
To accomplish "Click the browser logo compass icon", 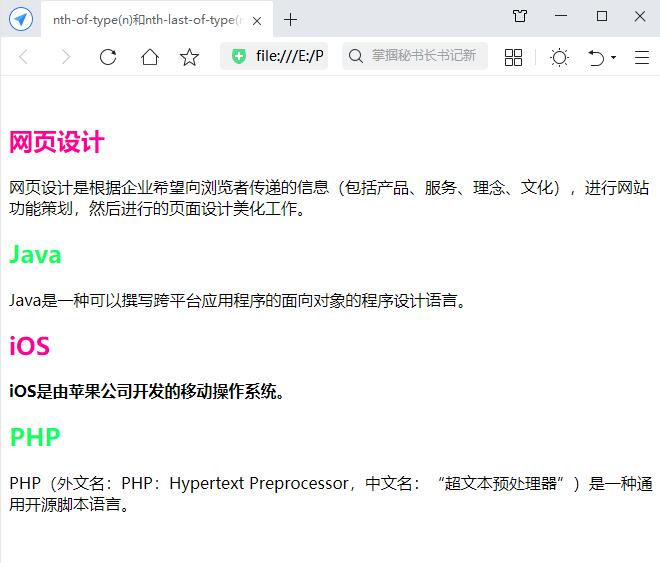I will [21, 19].
